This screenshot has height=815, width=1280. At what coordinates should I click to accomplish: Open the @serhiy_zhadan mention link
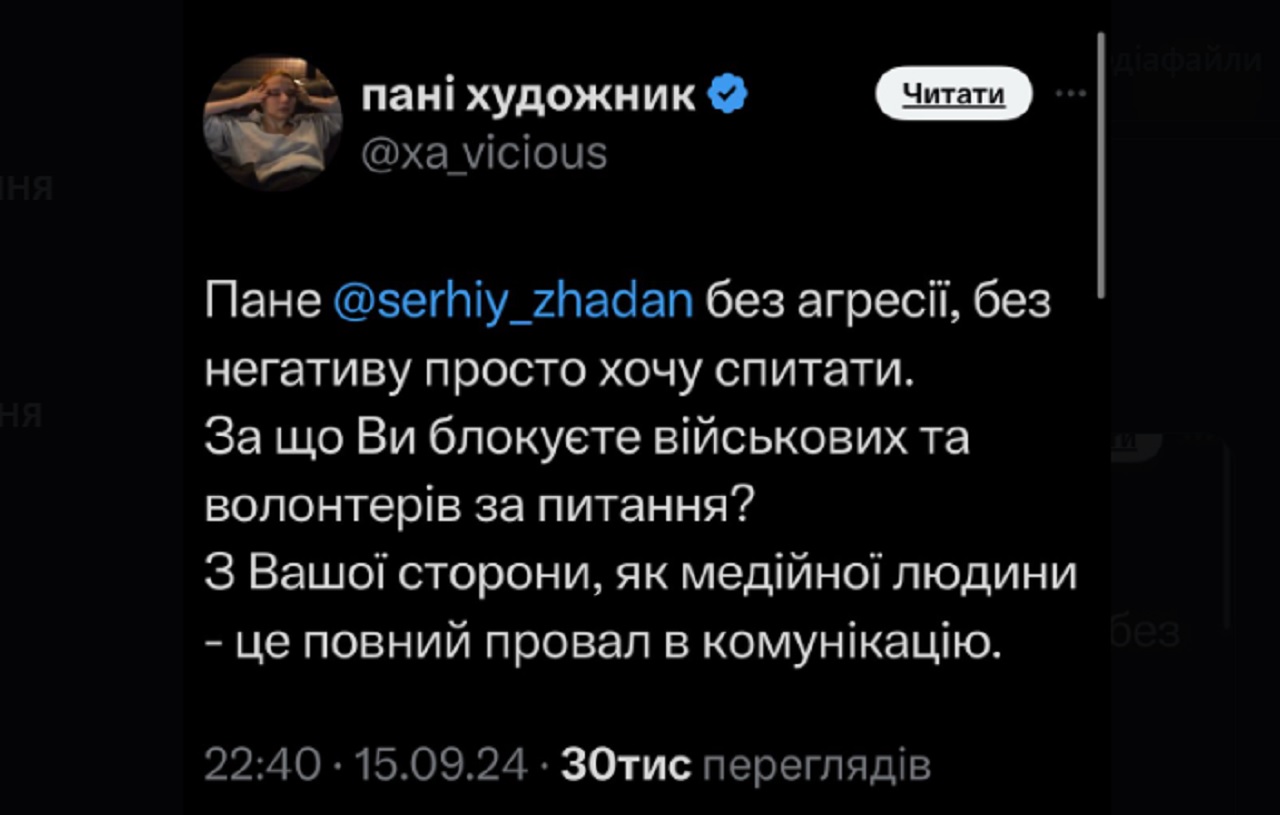(512, 302)
